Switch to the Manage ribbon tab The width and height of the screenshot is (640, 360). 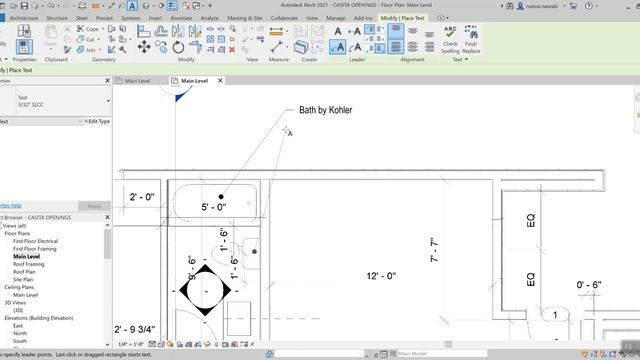pos(336,18)
